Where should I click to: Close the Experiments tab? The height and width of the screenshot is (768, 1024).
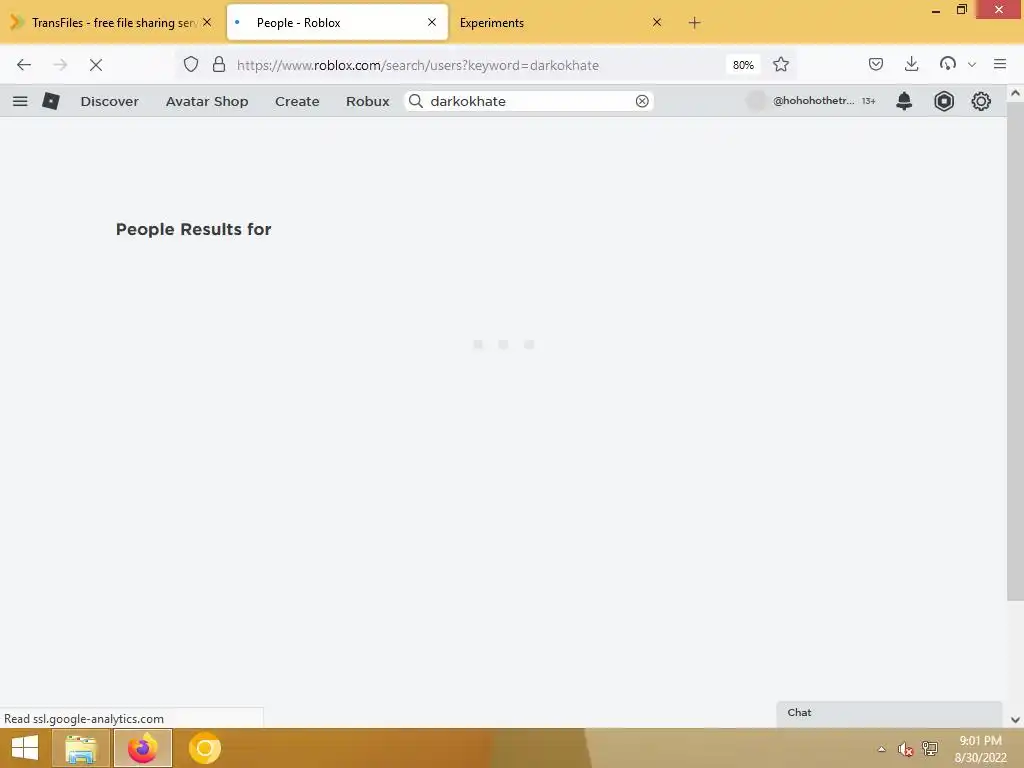tap(657, 22)
